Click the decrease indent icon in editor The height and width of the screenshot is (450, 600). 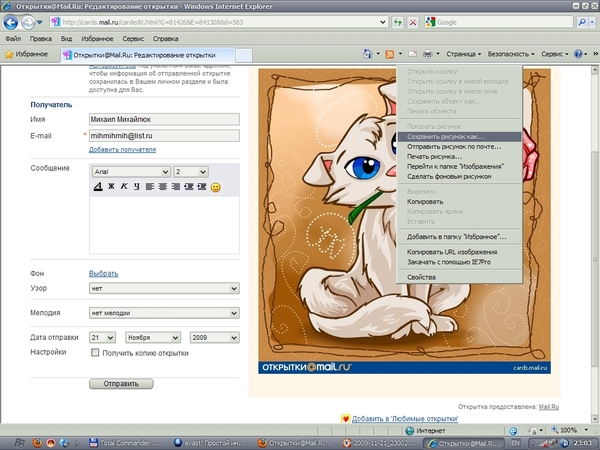pyautogui.click(x=189, y=186)
